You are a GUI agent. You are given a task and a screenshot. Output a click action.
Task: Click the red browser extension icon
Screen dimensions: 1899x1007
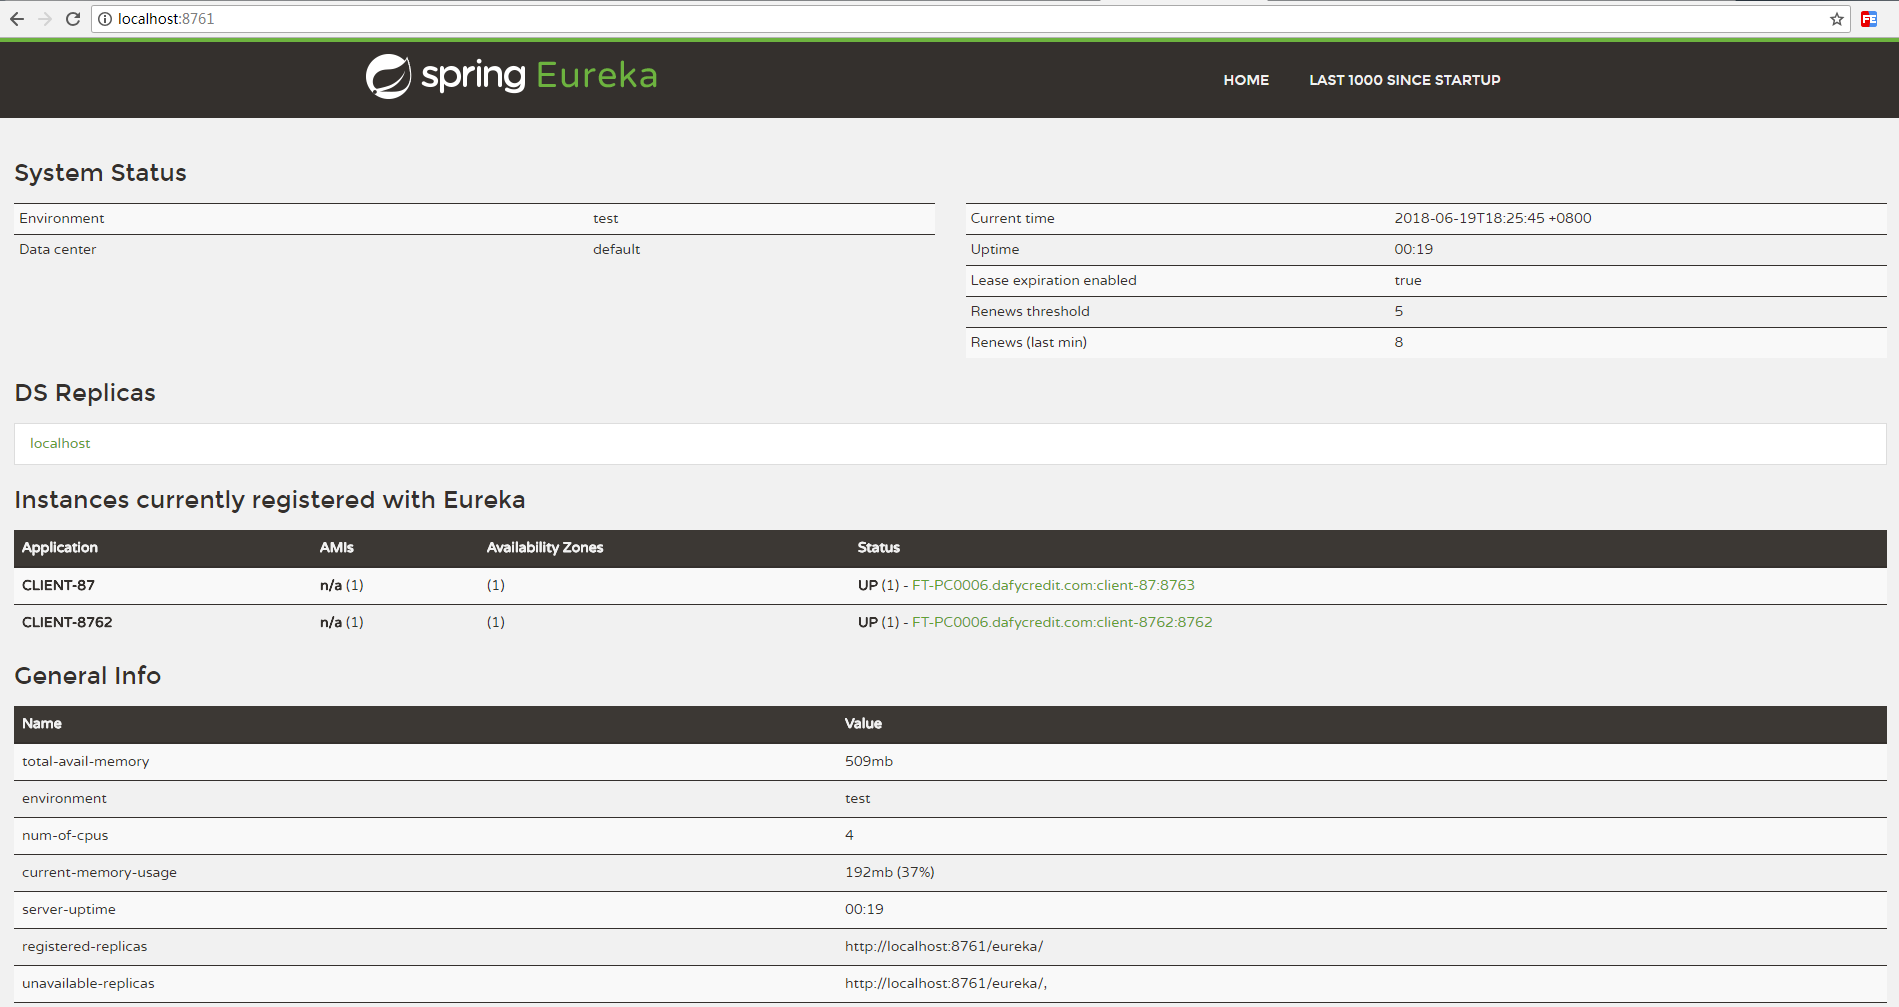[x=1869, y=18]
